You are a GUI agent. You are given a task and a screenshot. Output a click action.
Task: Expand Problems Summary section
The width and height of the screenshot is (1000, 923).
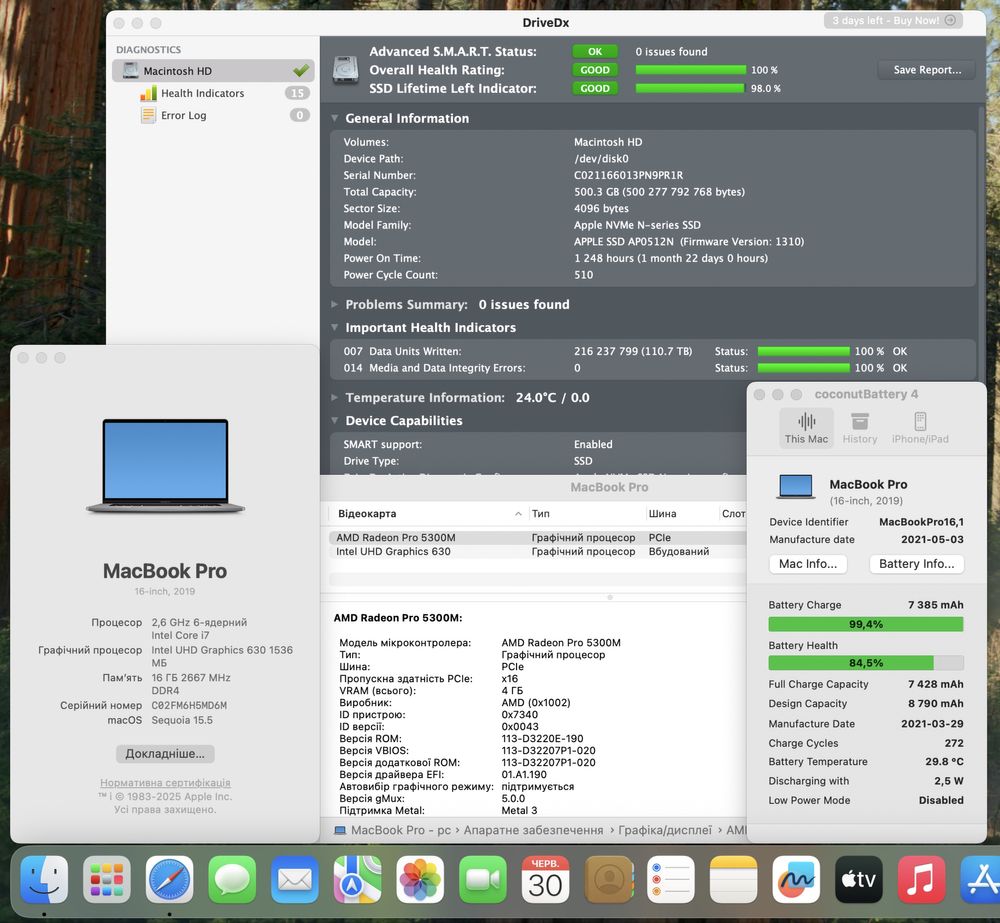335,304
